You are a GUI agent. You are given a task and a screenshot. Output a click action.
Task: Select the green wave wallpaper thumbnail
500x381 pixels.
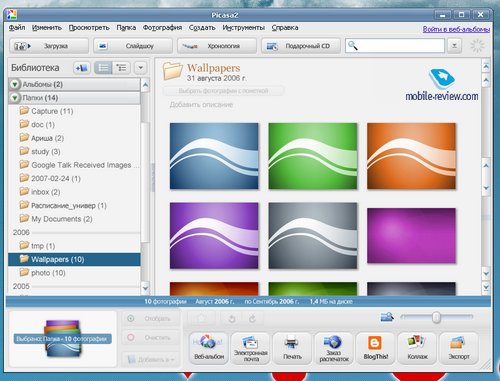[x=313, y=156]
